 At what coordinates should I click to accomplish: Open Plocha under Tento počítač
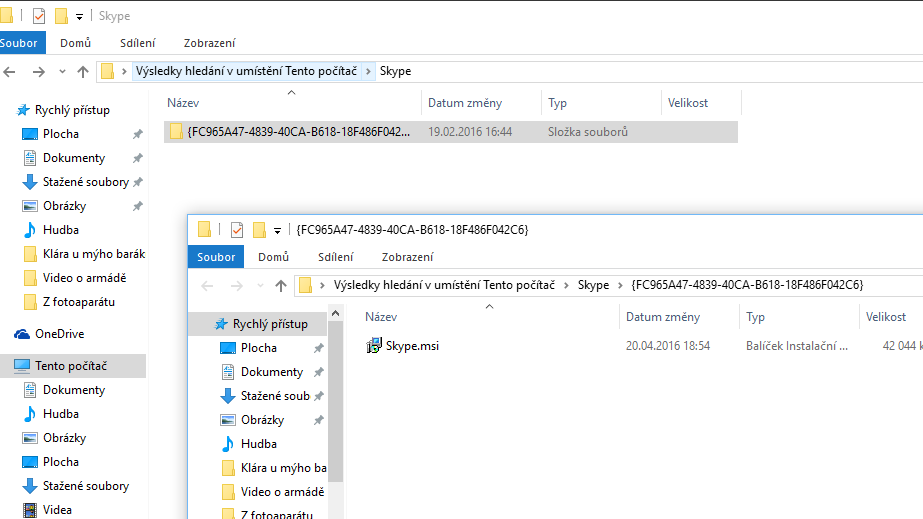61,462
